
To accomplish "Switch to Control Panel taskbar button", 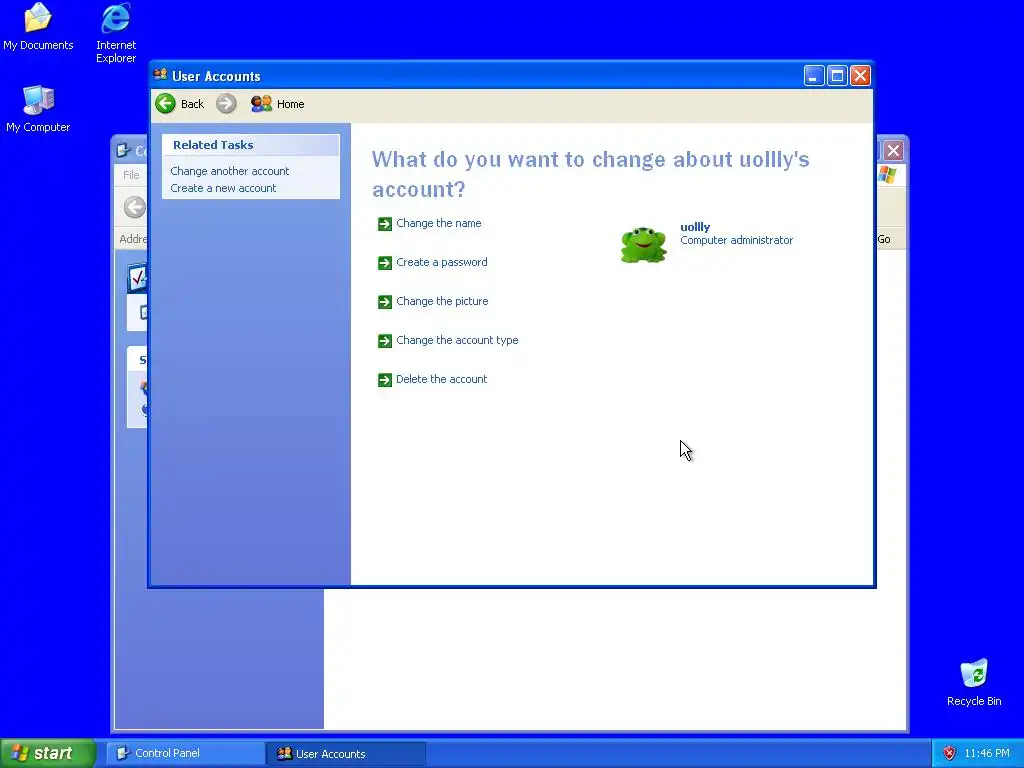I will tap(185, 753).
